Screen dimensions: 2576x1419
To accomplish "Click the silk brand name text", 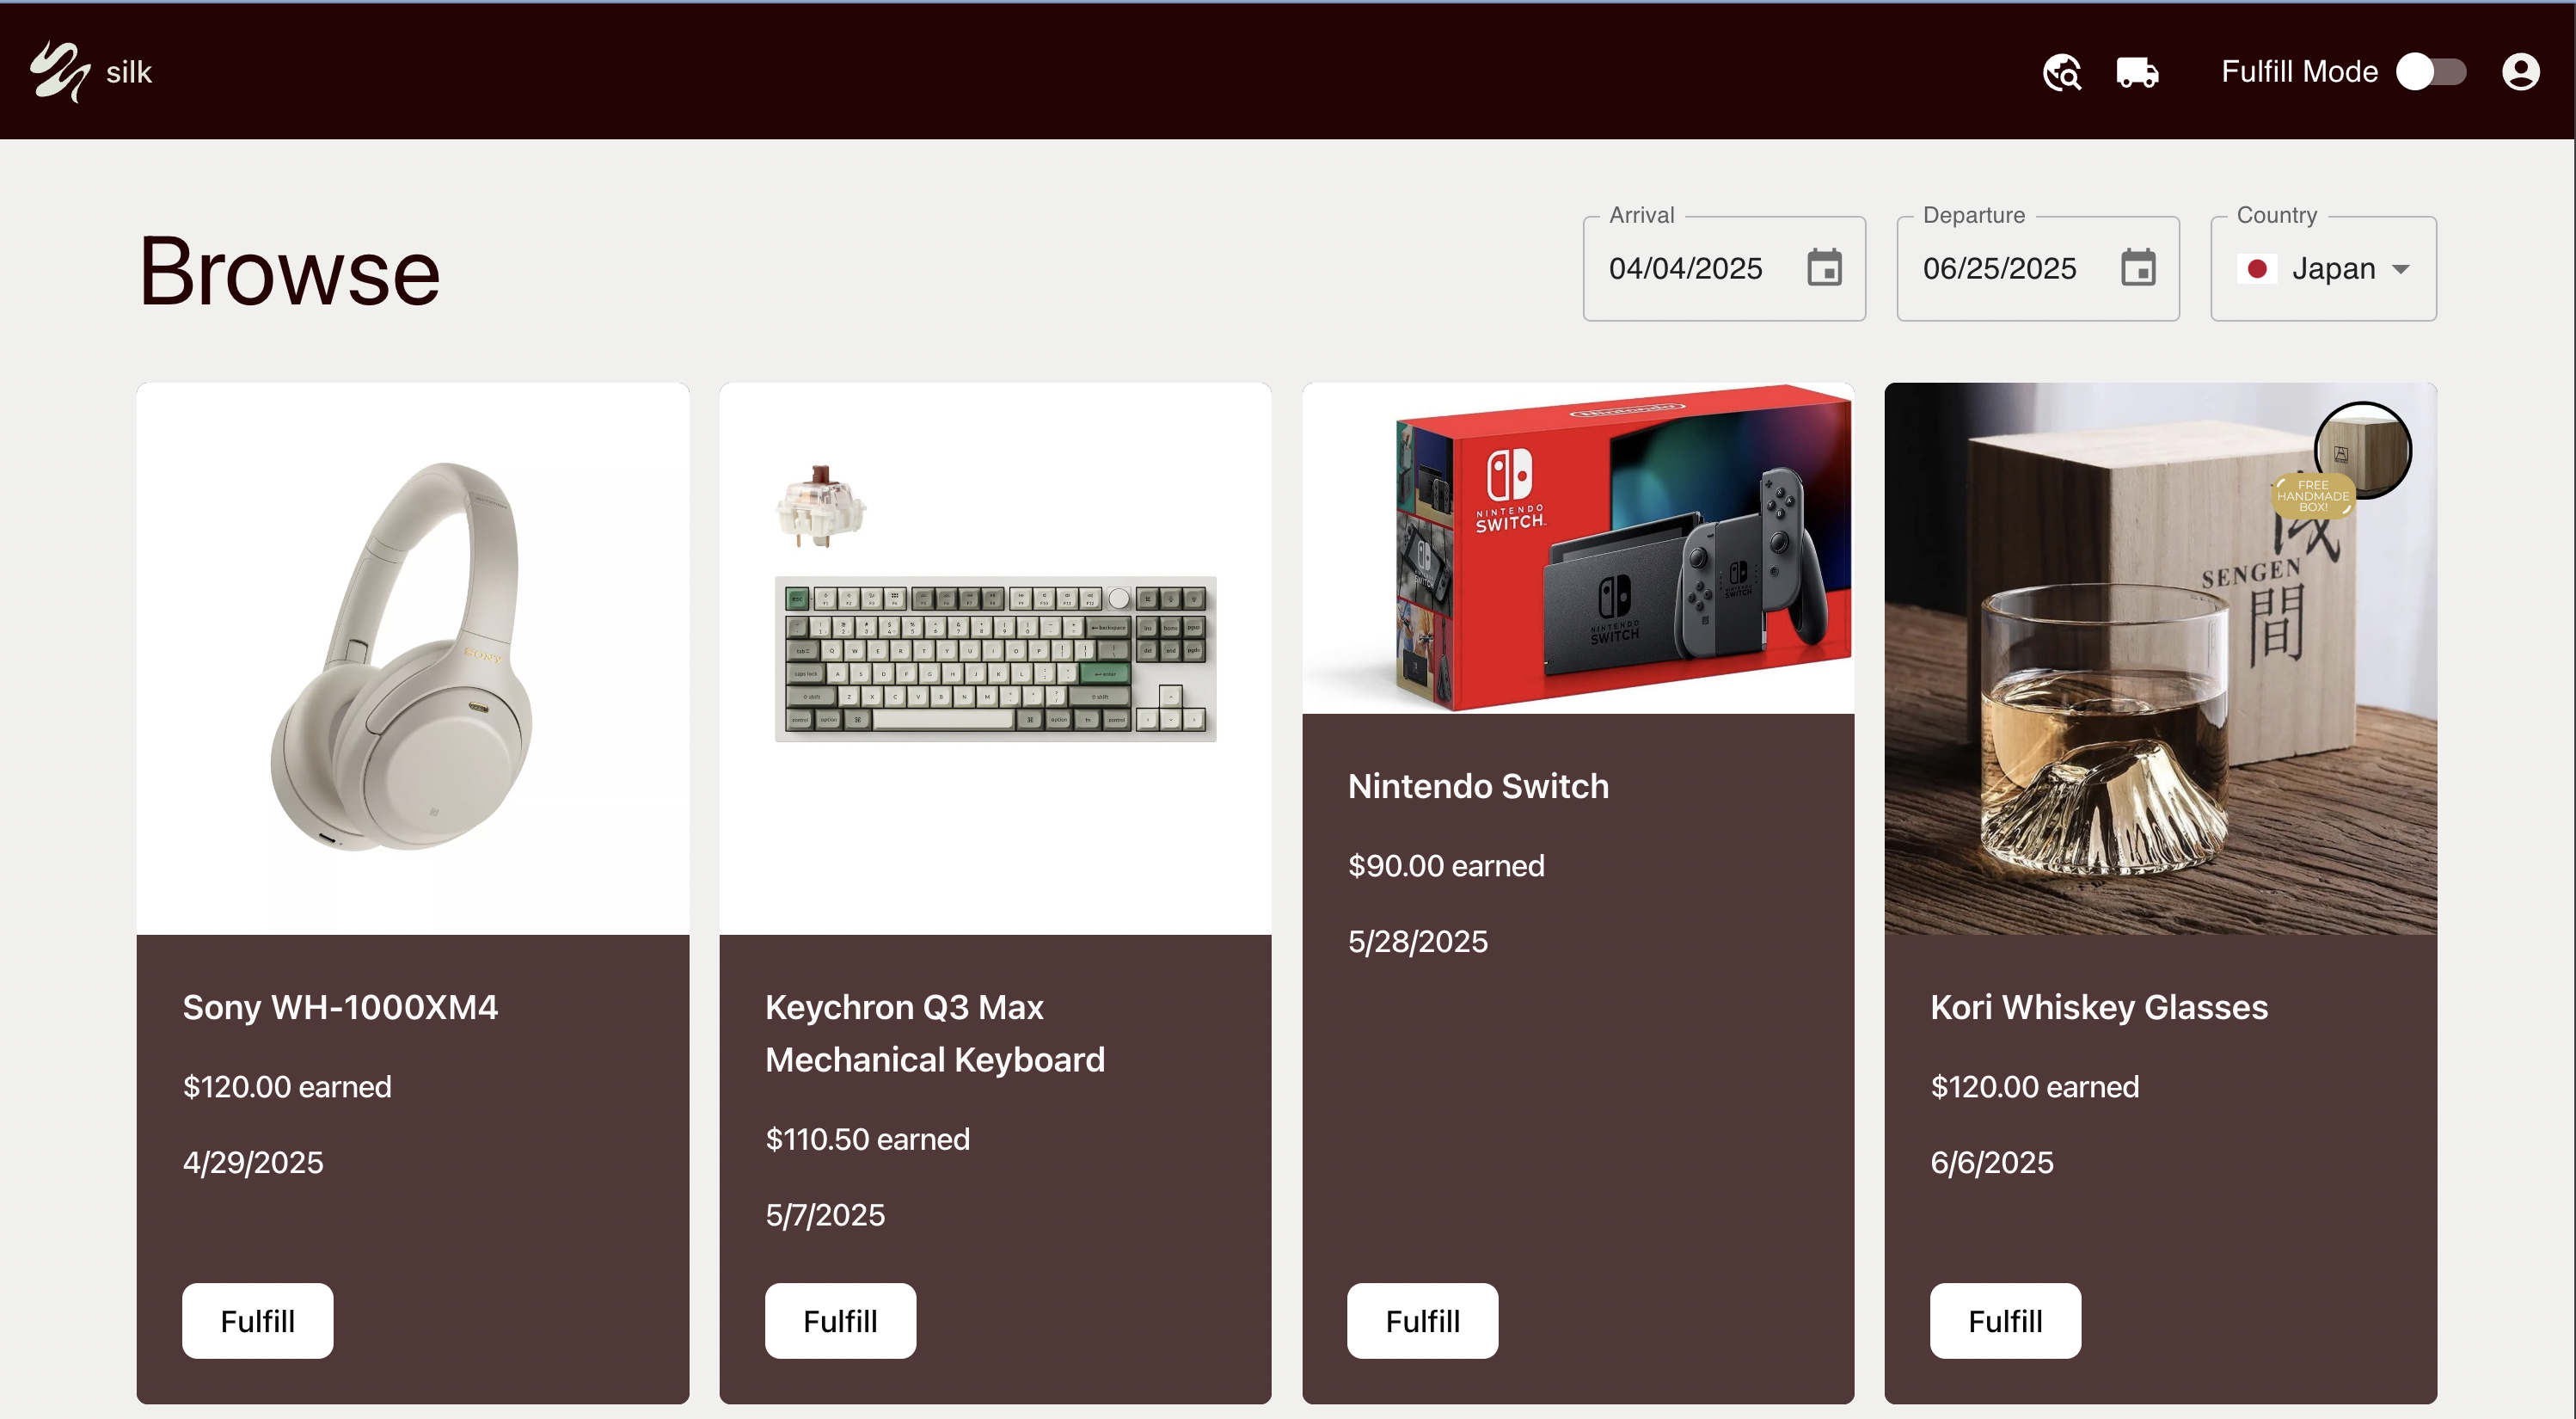I will coord(128,72).
